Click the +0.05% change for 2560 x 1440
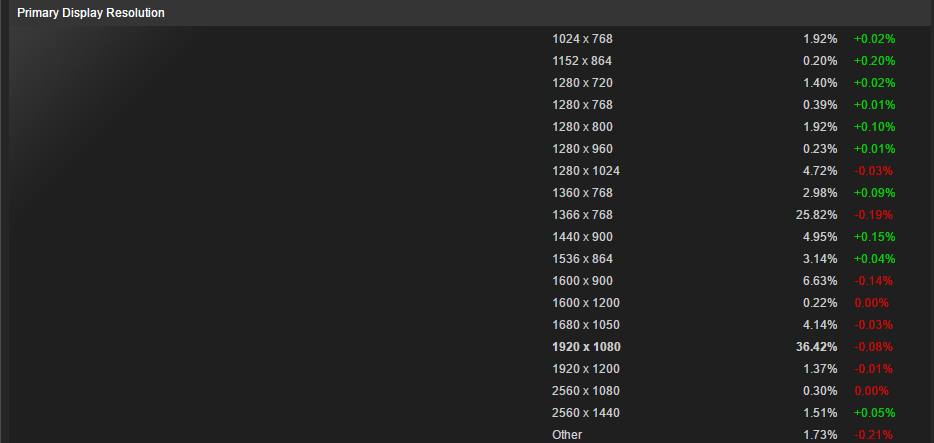The width and height of the screenshot is (934, 443). pos(874,413)
